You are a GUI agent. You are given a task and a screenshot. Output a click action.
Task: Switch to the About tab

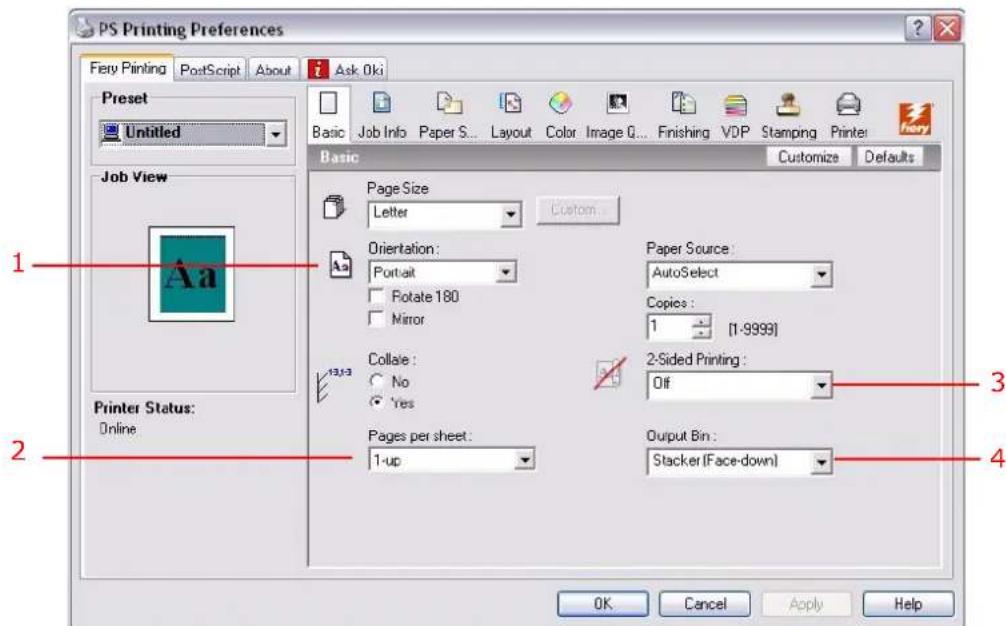tap(273, 69)
